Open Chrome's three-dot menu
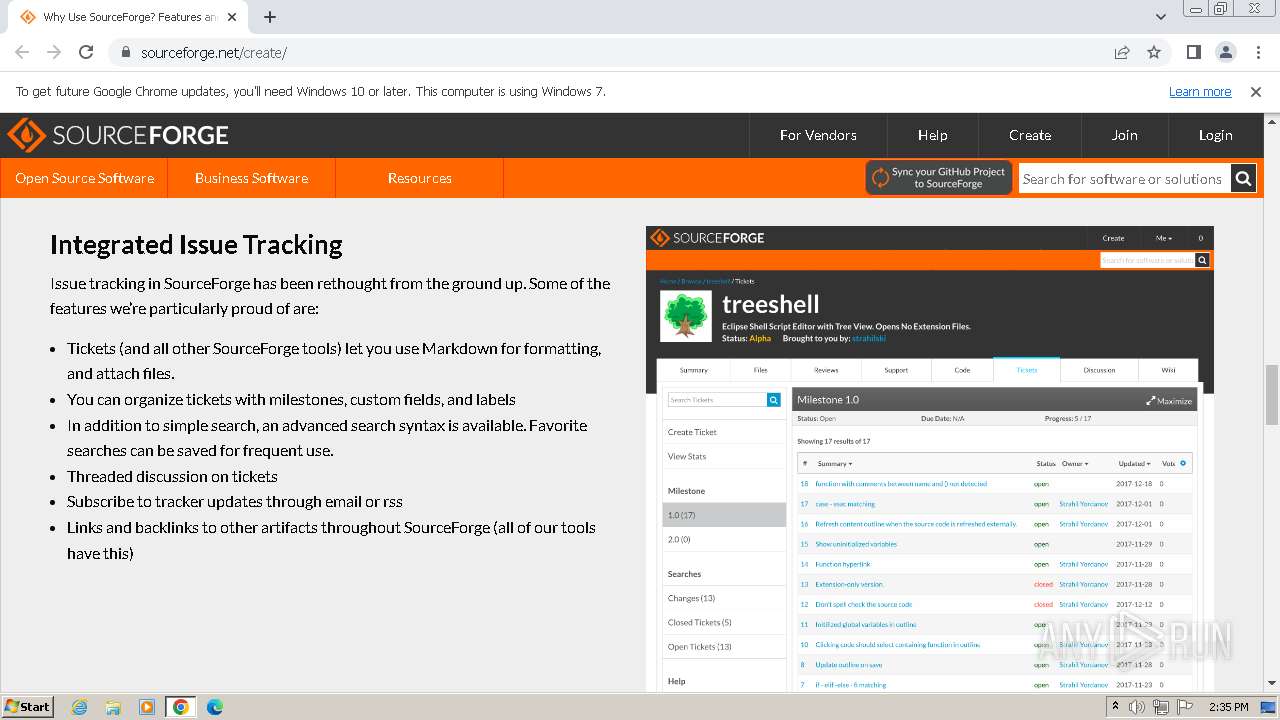 [1257, 52]
